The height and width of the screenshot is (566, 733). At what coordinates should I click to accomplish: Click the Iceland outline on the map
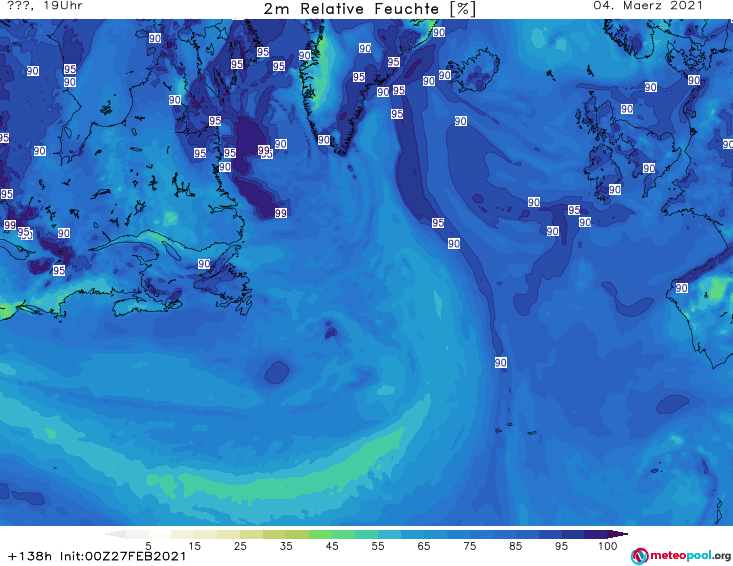coord(473,71)
